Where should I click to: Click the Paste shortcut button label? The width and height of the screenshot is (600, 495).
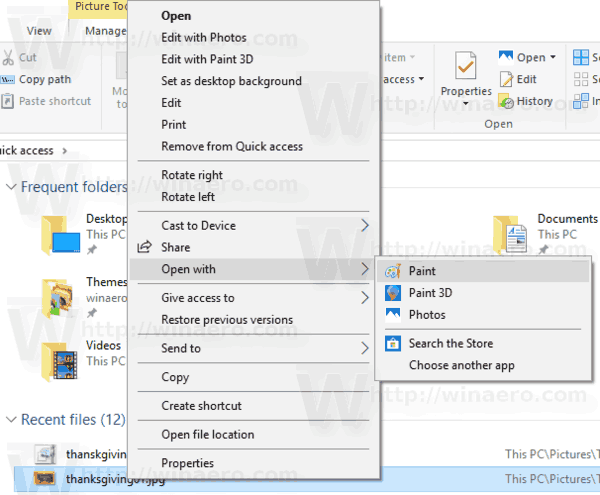55,101
